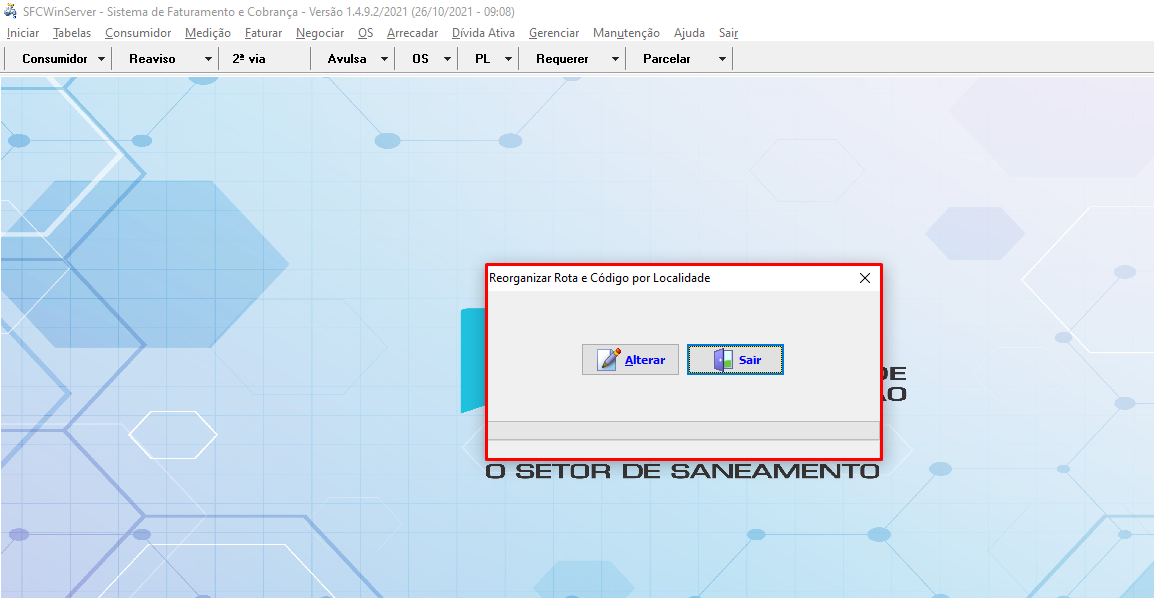
Task: Open the Gerenciar menu
Action: pyautogui.click(x=554, y=33)
